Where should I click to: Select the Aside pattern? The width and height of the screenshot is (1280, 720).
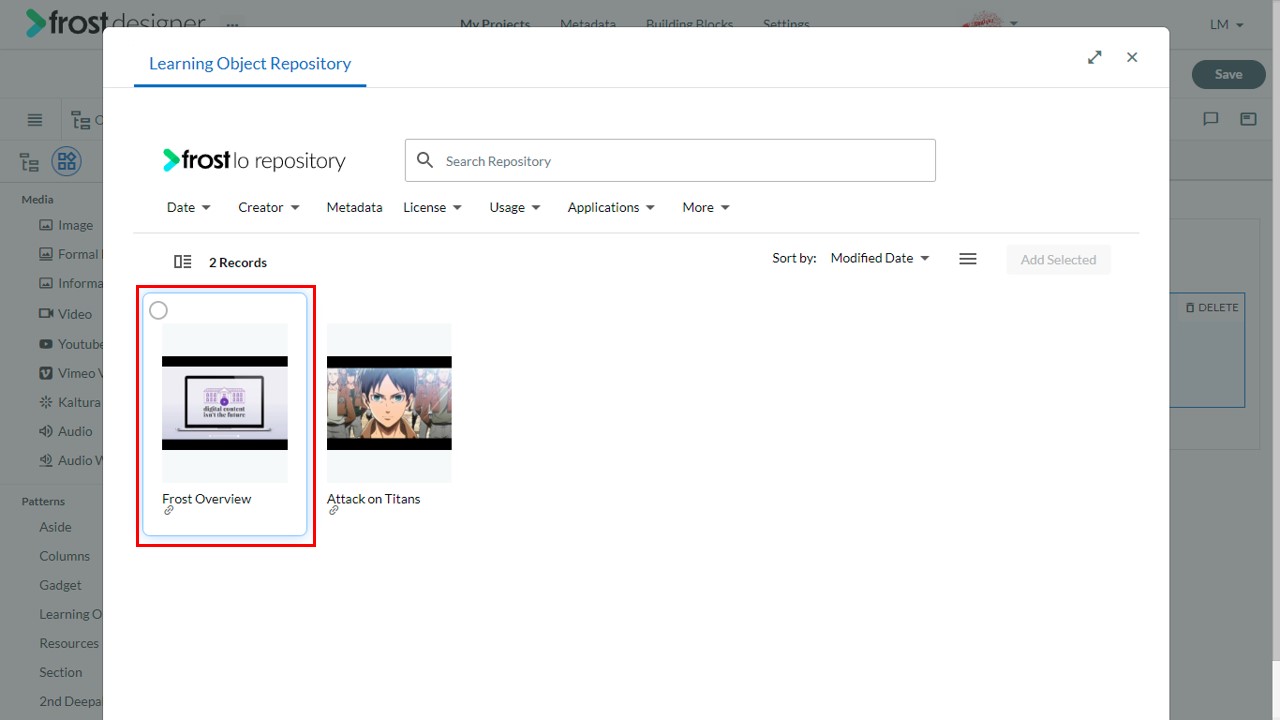55,527
